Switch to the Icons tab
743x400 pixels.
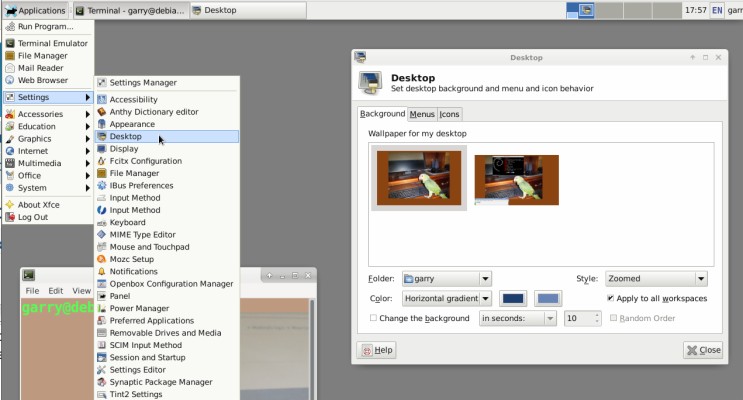coord(450,114)
